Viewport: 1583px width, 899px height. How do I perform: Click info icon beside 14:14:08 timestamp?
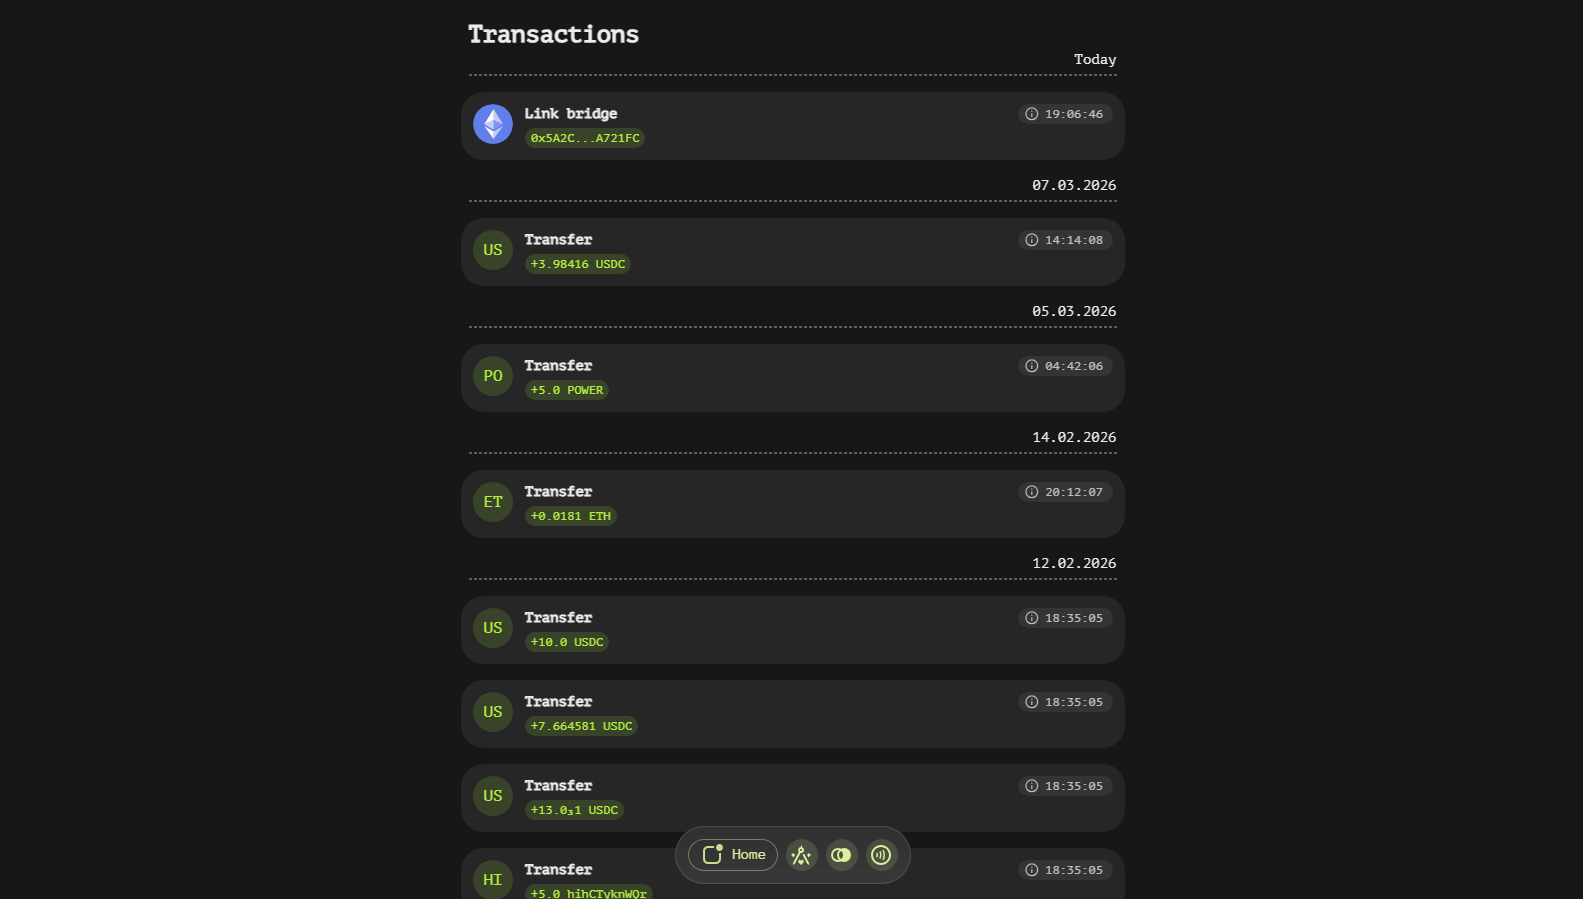[x=1032, y=240]
